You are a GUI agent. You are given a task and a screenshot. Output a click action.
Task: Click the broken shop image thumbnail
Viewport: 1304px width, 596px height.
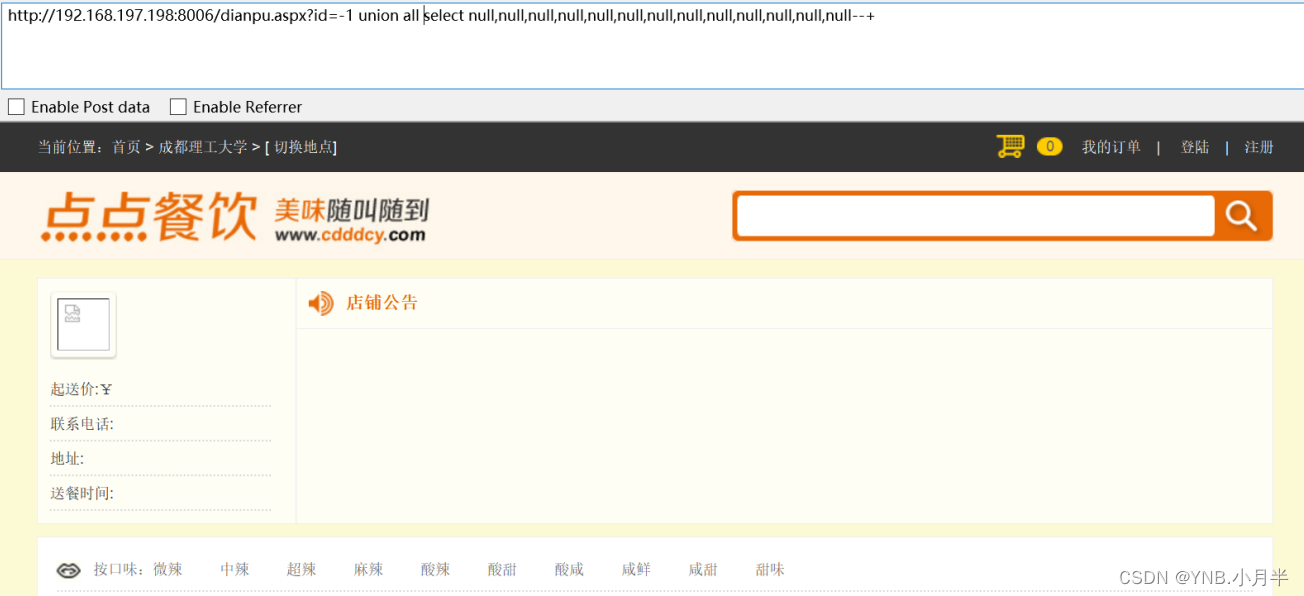83,324
